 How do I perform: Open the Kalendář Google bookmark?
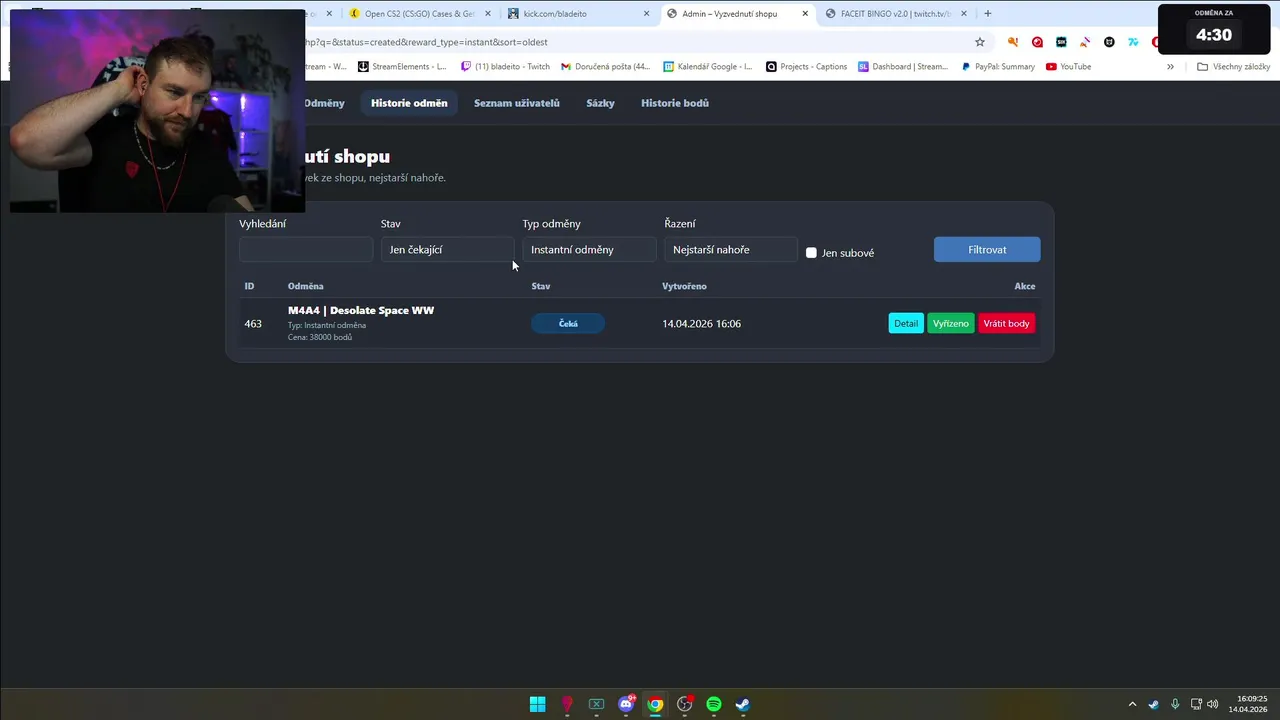(x=707, y=67)
